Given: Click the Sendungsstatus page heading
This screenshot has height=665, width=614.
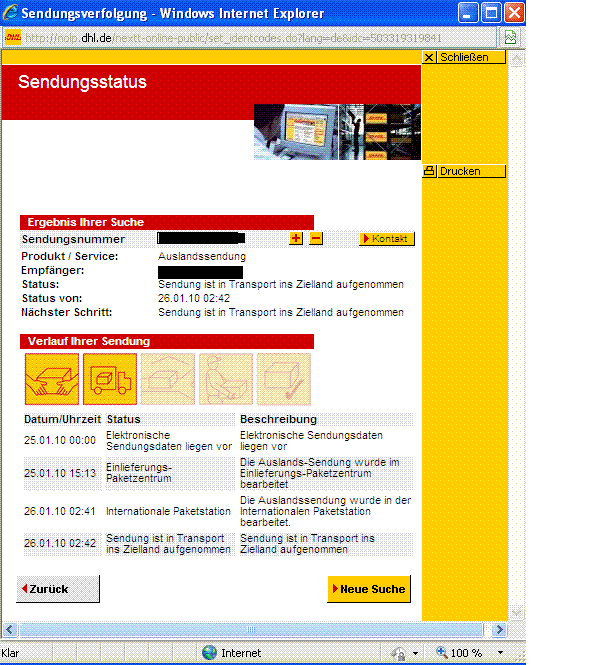Looking at the screenshot, I should [82, 82].
